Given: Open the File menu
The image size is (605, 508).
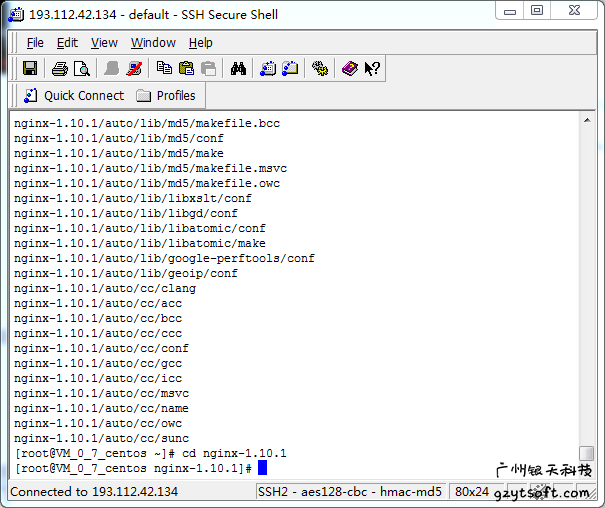Looking at the screenshot, I should 35,43.
